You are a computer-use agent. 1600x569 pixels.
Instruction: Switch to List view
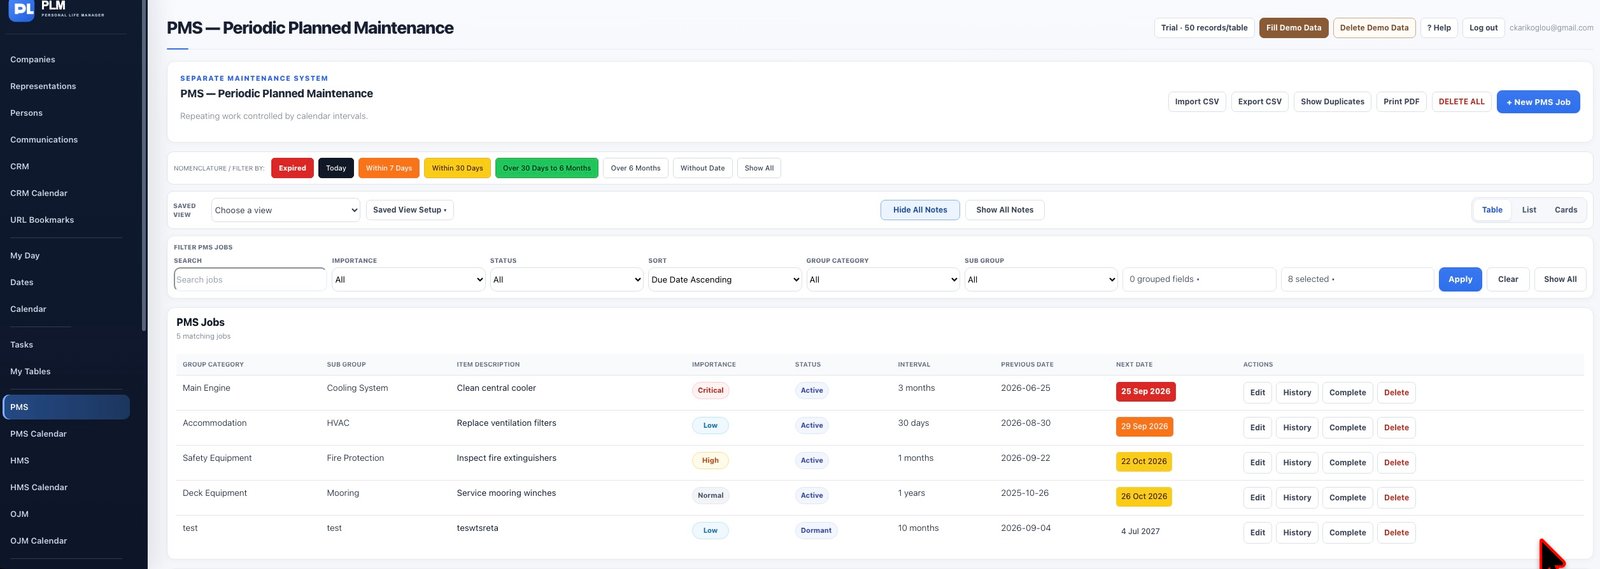pyautogui.click(x=1529, y=210)
